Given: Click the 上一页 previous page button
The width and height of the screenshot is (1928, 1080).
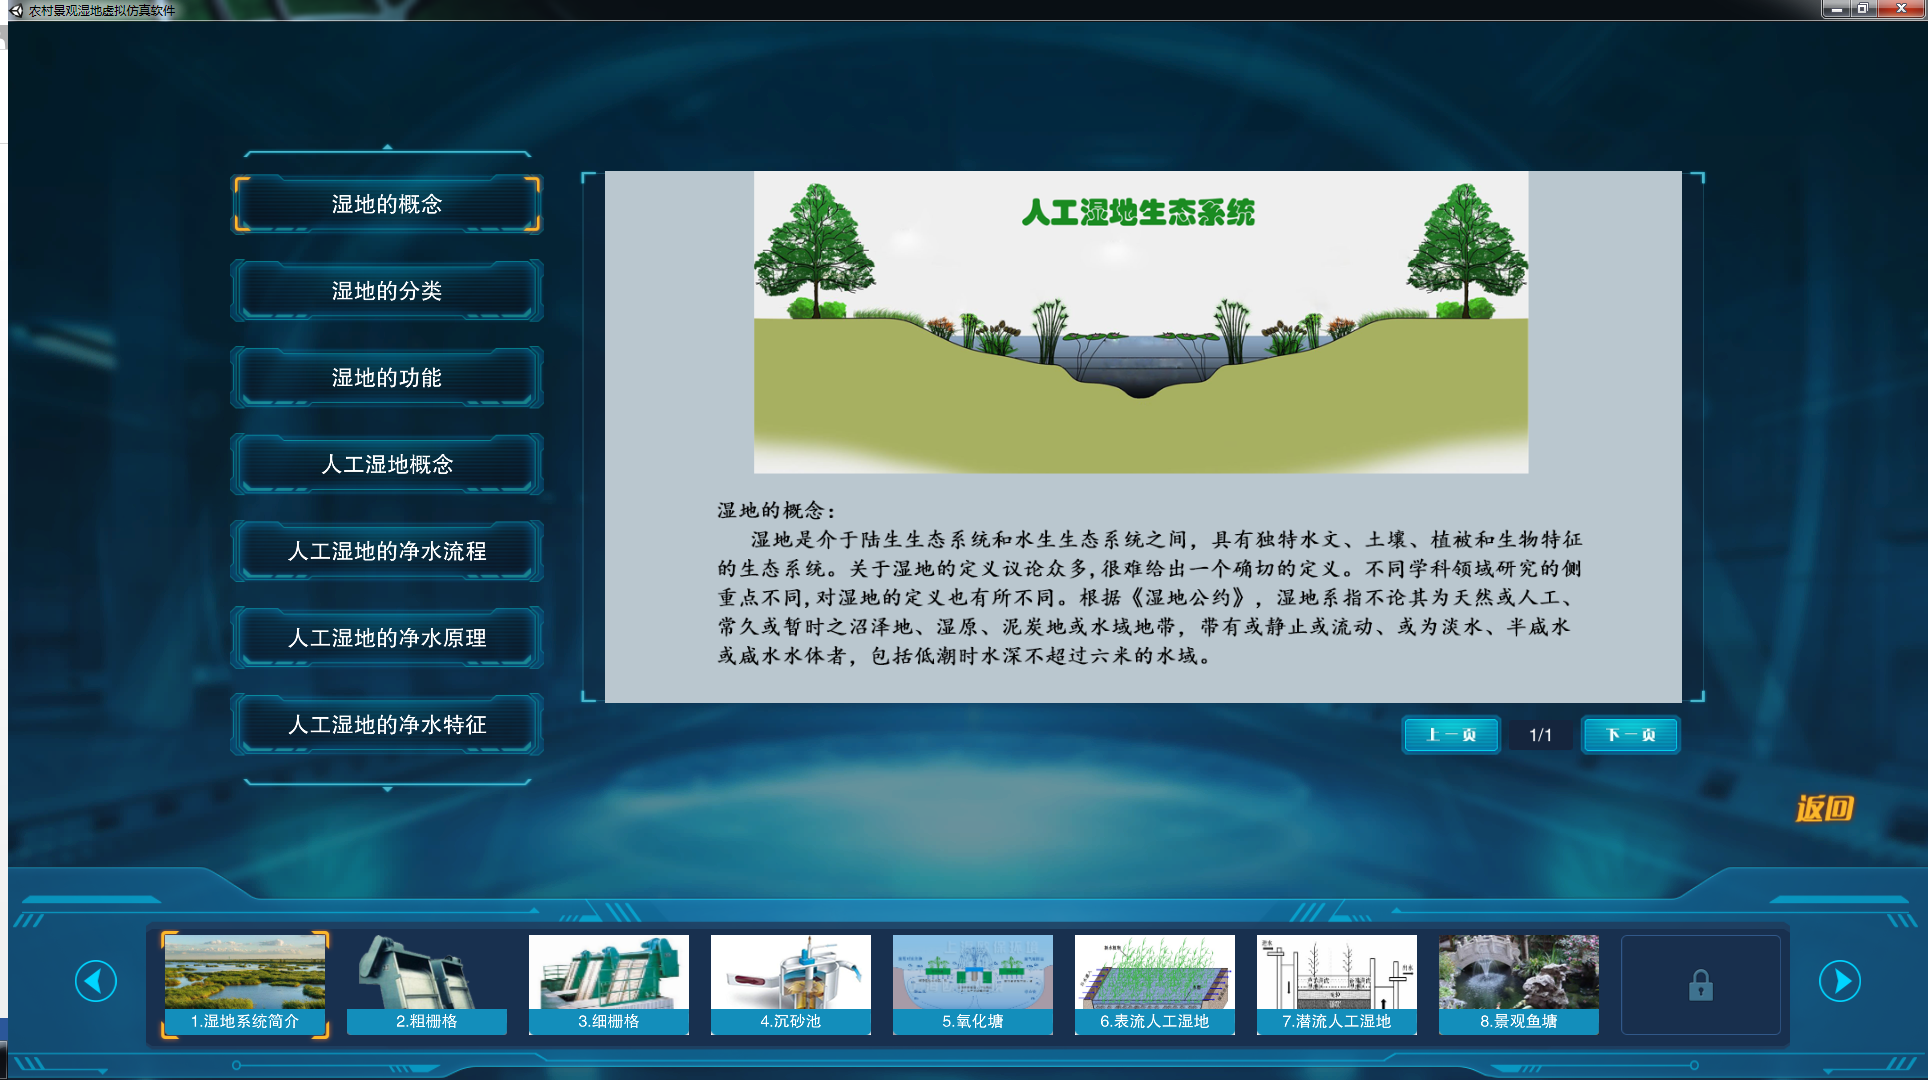Looking at the screenshot, I should (1450, 735).
